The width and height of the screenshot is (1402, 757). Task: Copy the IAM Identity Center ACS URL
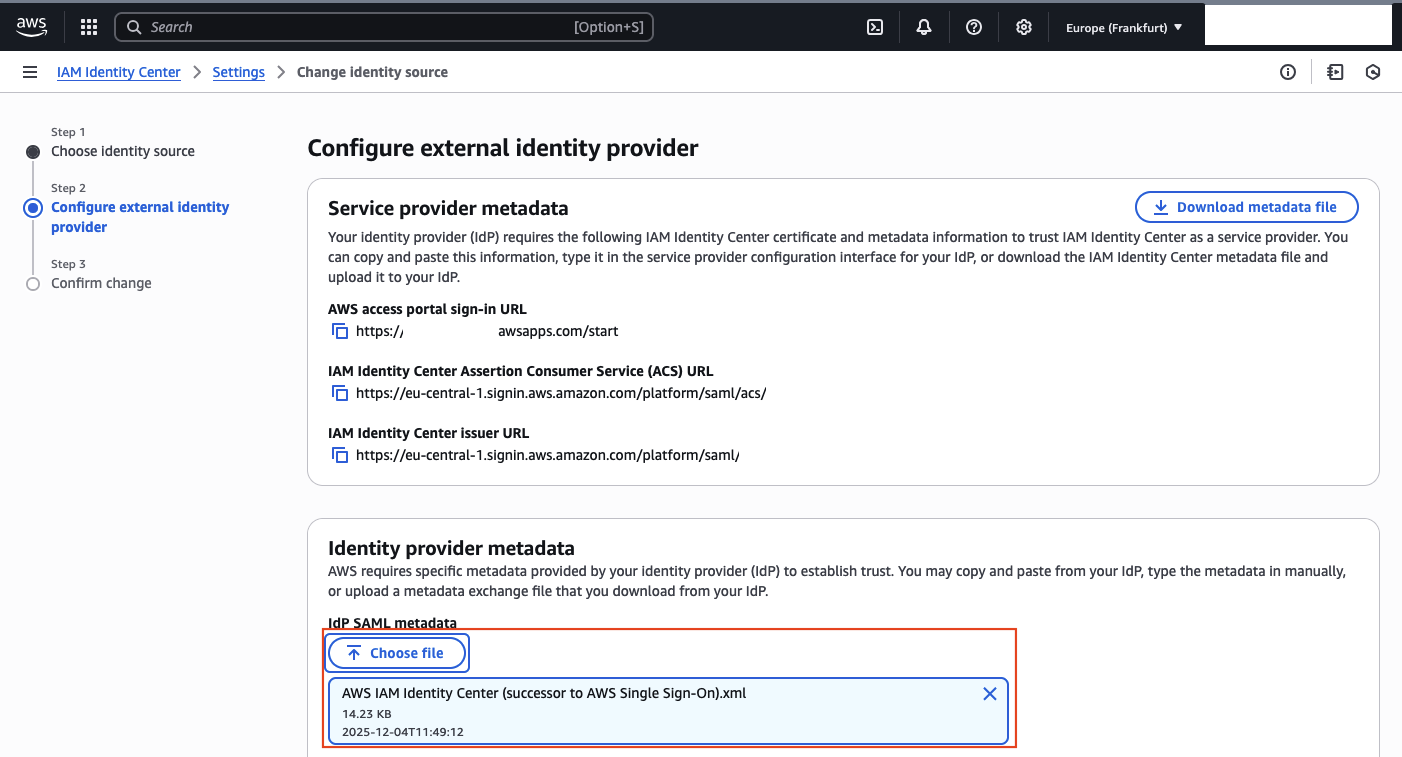point(339,393)
